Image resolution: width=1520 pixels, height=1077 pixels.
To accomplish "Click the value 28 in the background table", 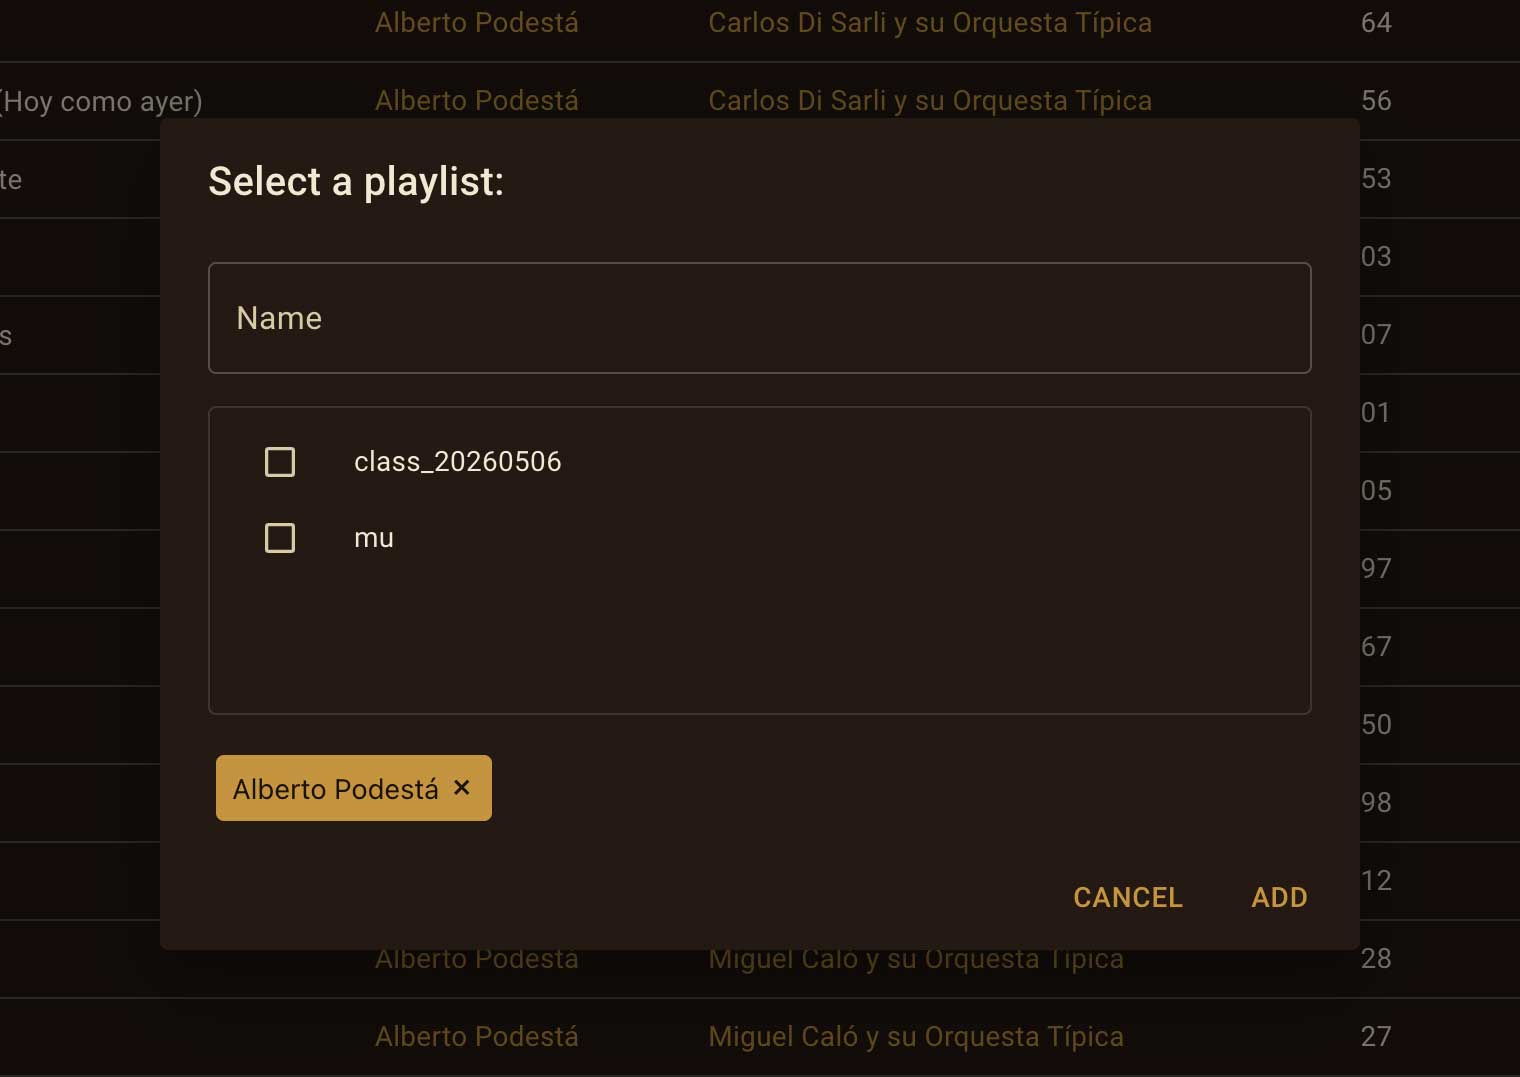I will tap(1376, 958).
